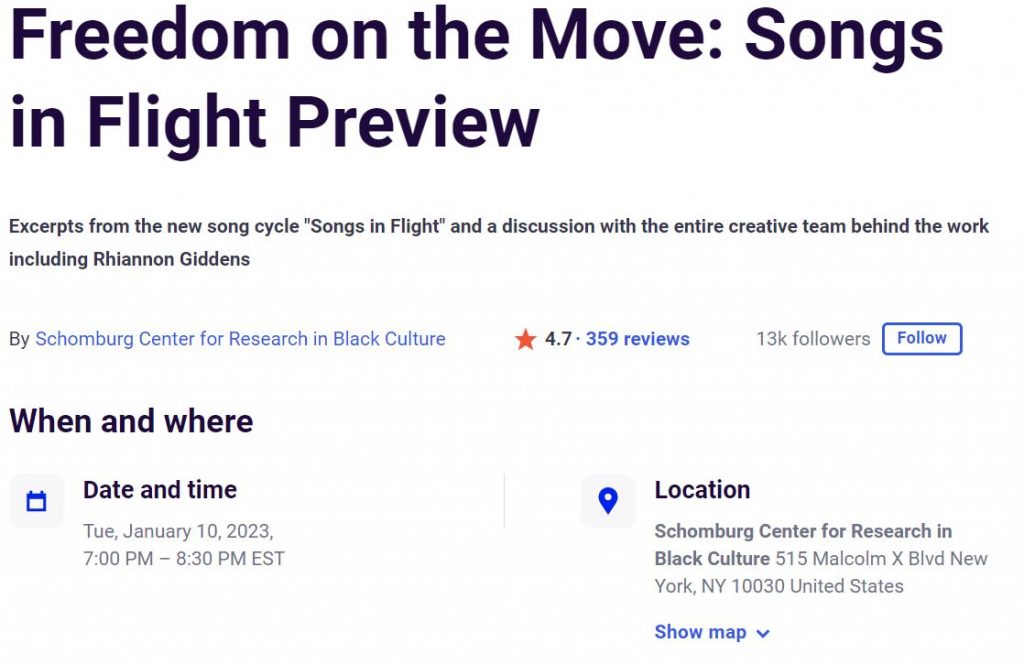
Task: View the 359 reviews link
Action: coord(637,338)
